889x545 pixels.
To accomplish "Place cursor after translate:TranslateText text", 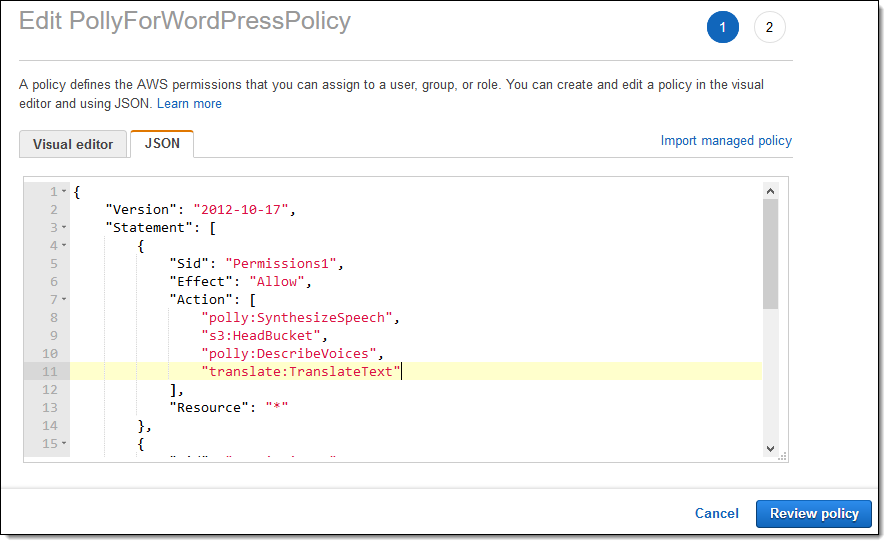I will (401, 371).
